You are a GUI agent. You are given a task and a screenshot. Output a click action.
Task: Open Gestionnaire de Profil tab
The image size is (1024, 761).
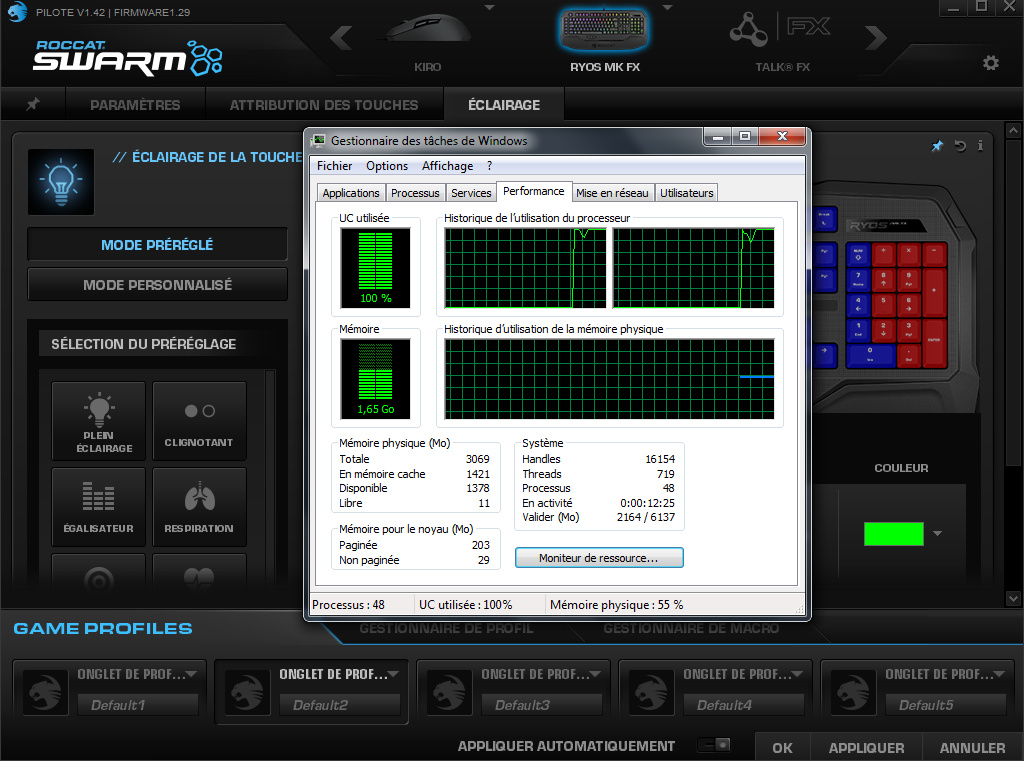point(446,628)
